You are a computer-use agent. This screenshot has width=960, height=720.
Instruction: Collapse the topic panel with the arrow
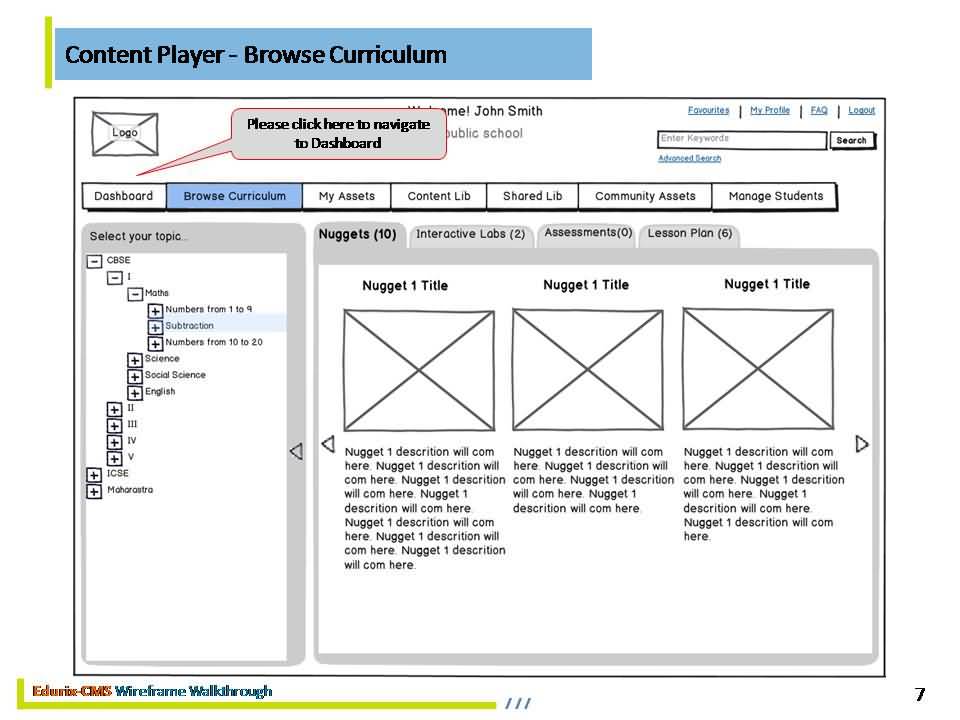coord(295,452)
